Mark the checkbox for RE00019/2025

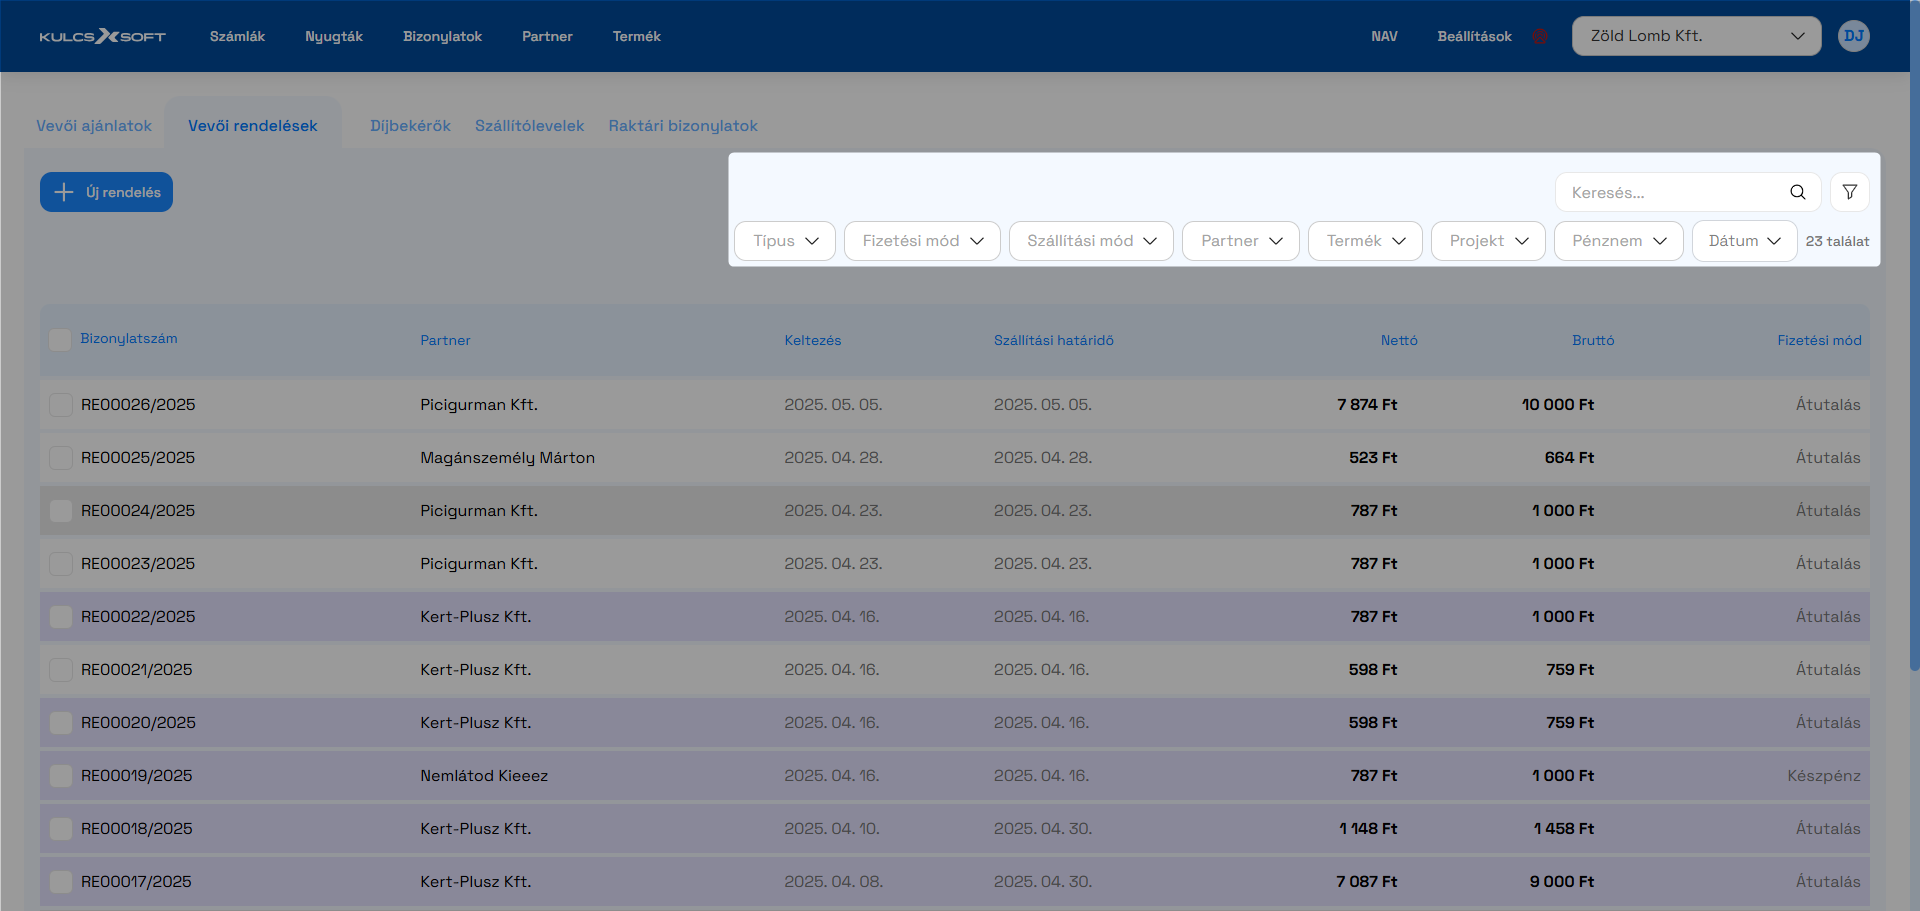(x=60, y=776)
